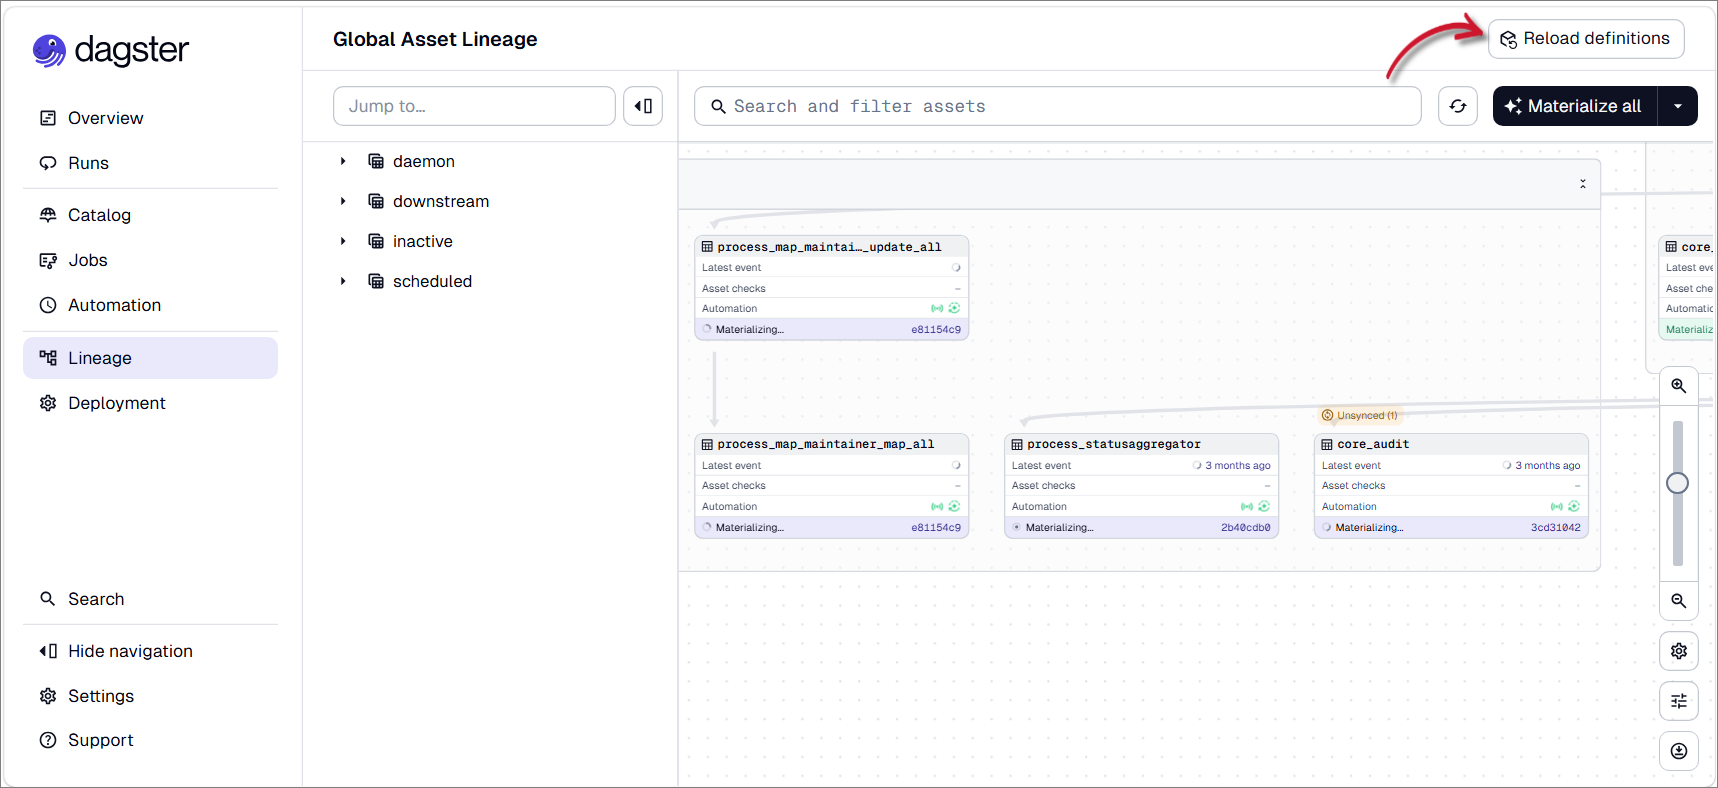Go to Runs in sidebar
Viewport: 1718px width, 788px height.
pos(150,163)
